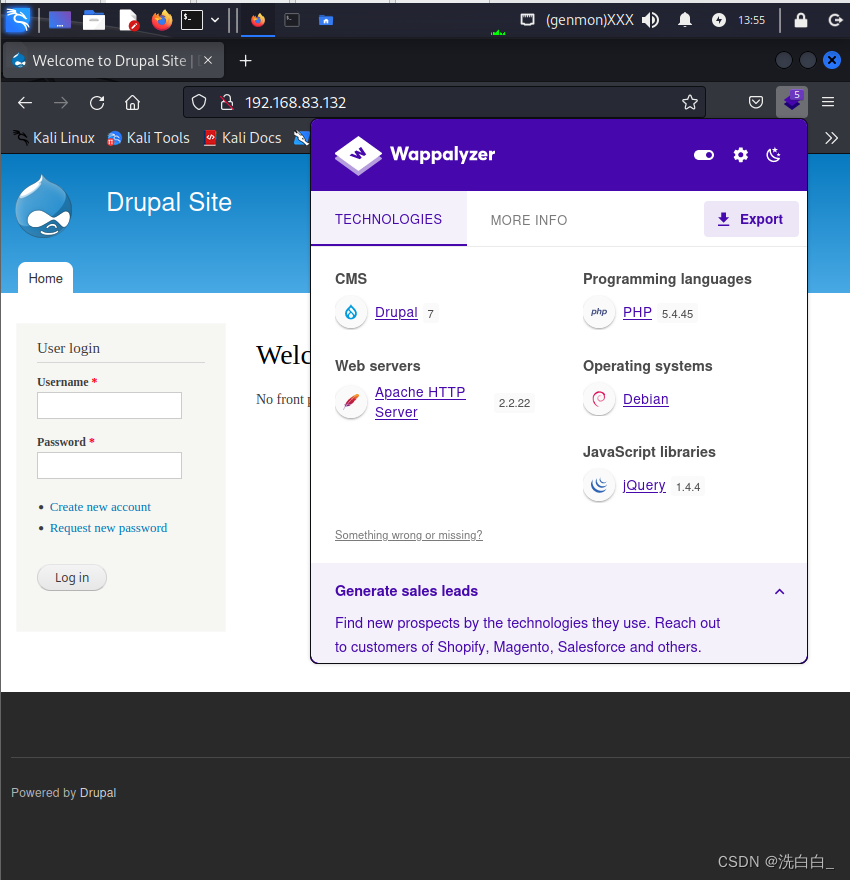Click the Drupal droplet logo
Image resolution: width=850 pixels, height=880 pixels.
pos(43,207)
